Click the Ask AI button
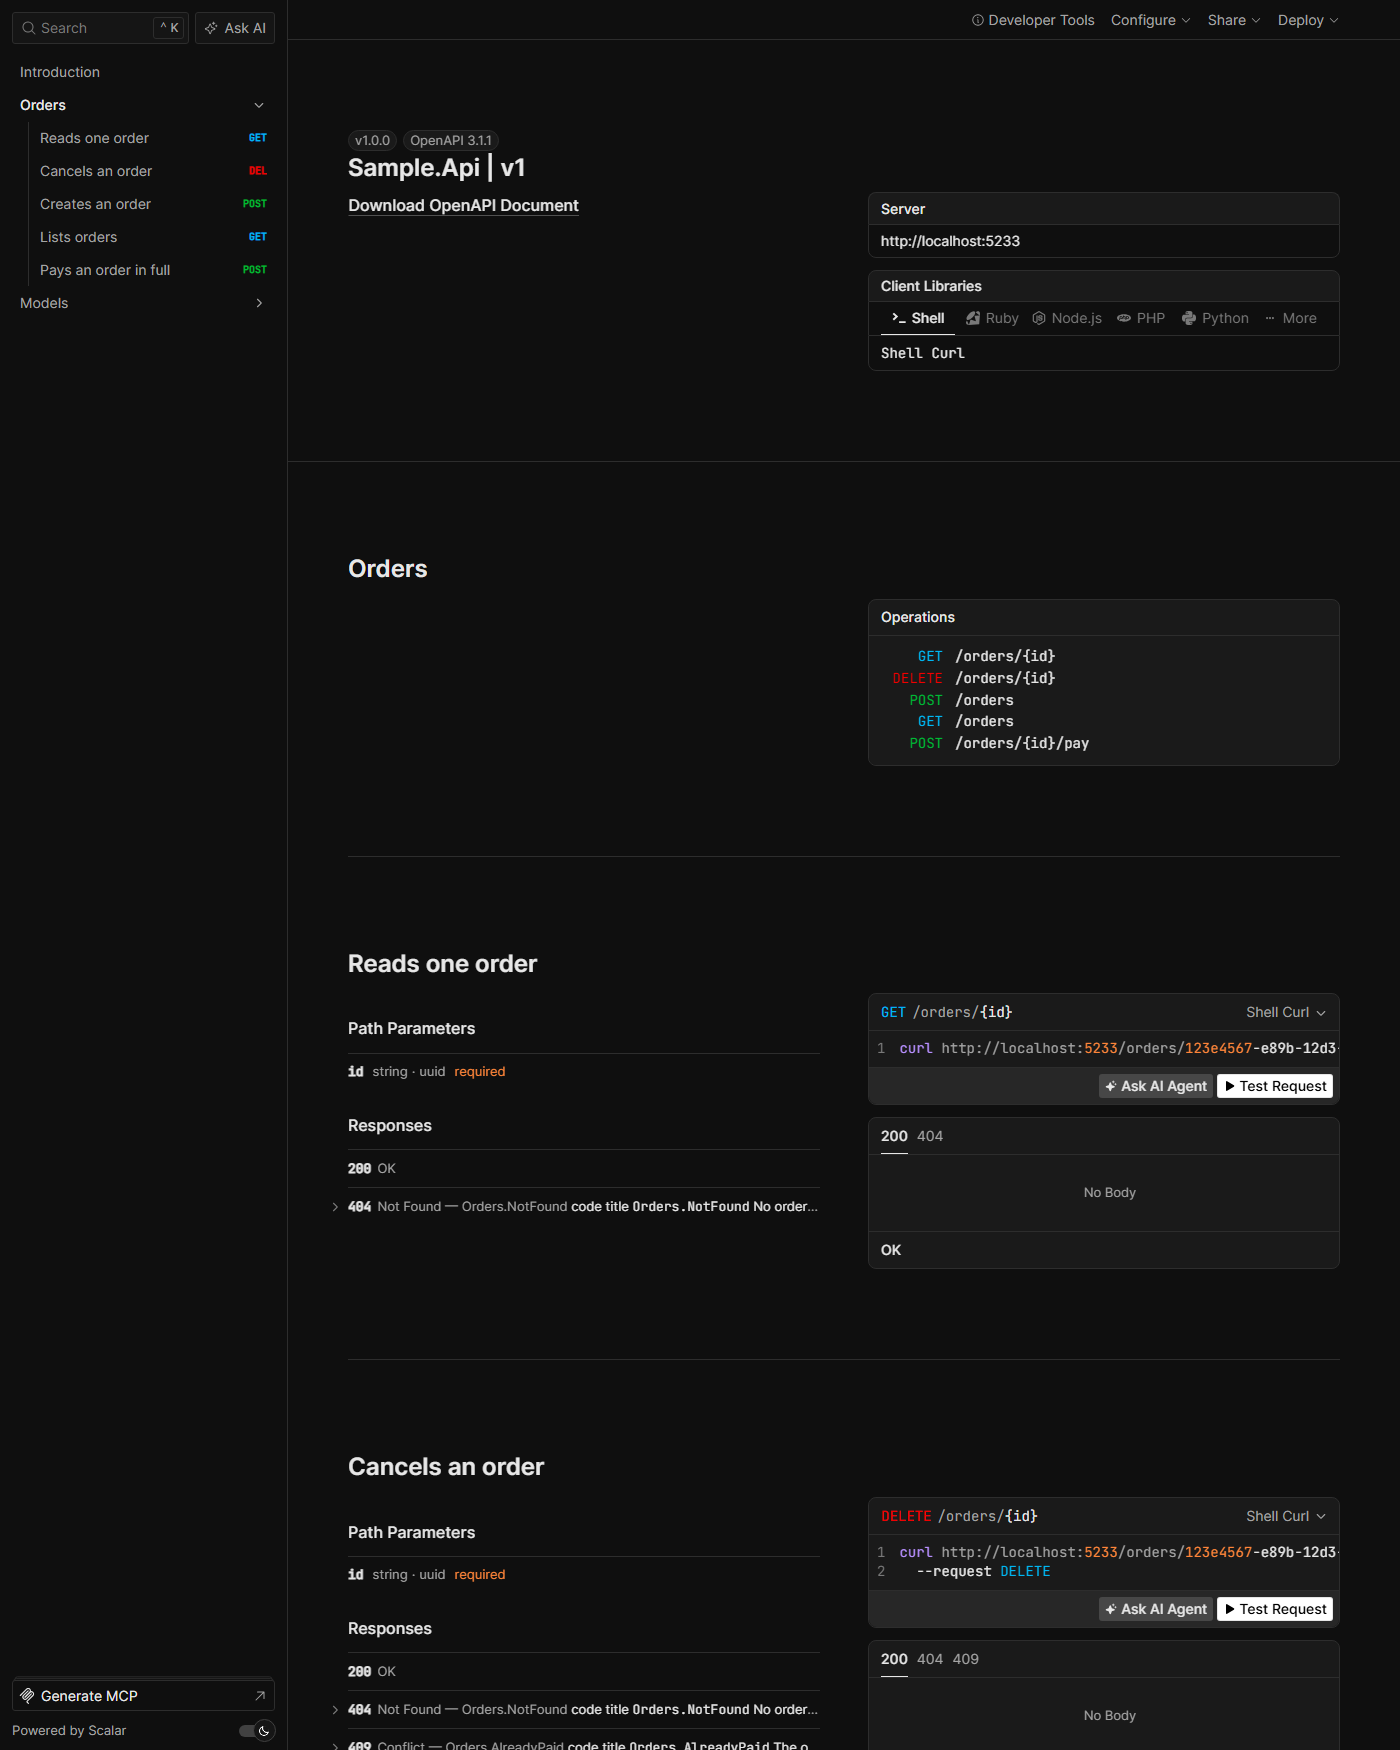Image resolution: width=1400 pixels, height=1750 pixels. point(235,28)
